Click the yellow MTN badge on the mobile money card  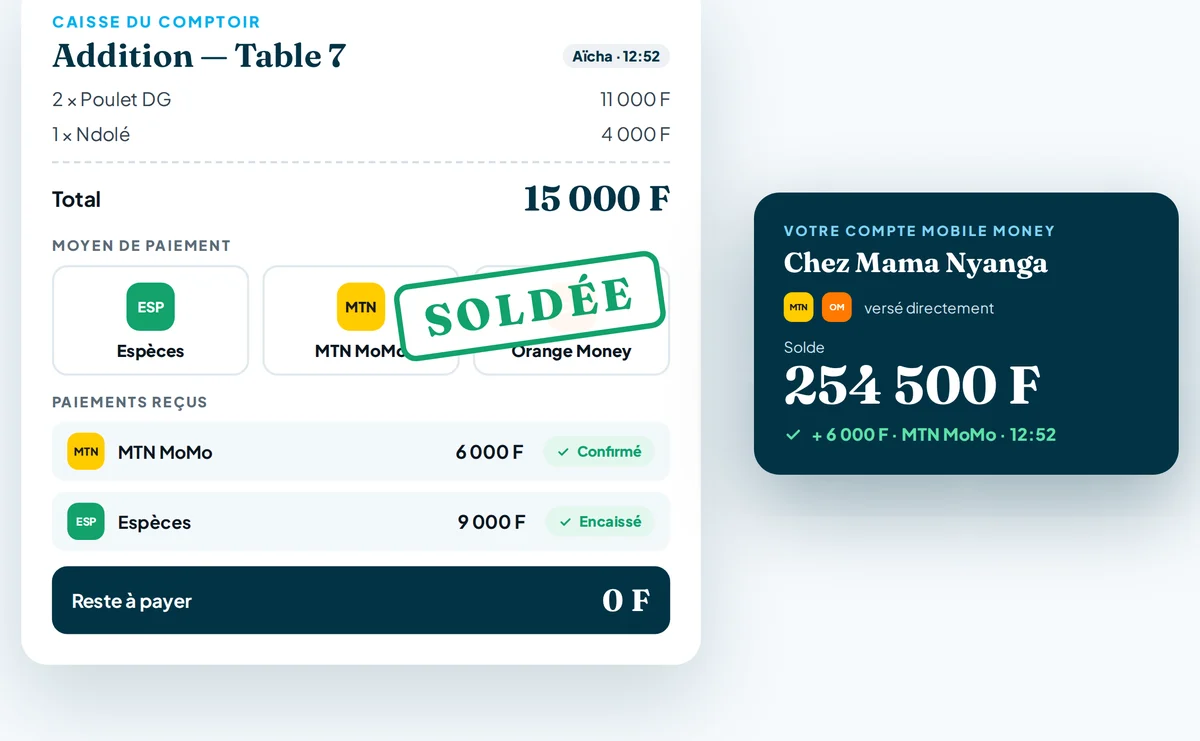(798, 308)
